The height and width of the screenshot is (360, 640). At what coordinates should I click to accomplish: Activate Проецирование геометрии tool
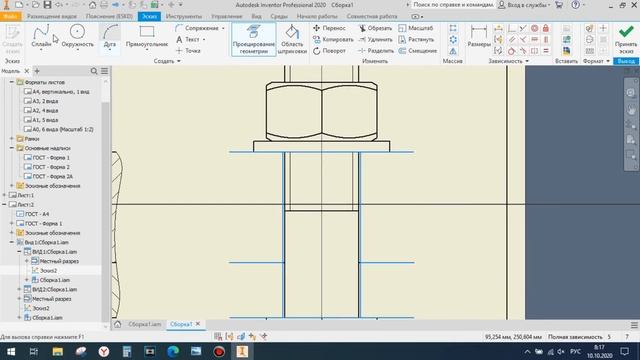coord(253,39)
